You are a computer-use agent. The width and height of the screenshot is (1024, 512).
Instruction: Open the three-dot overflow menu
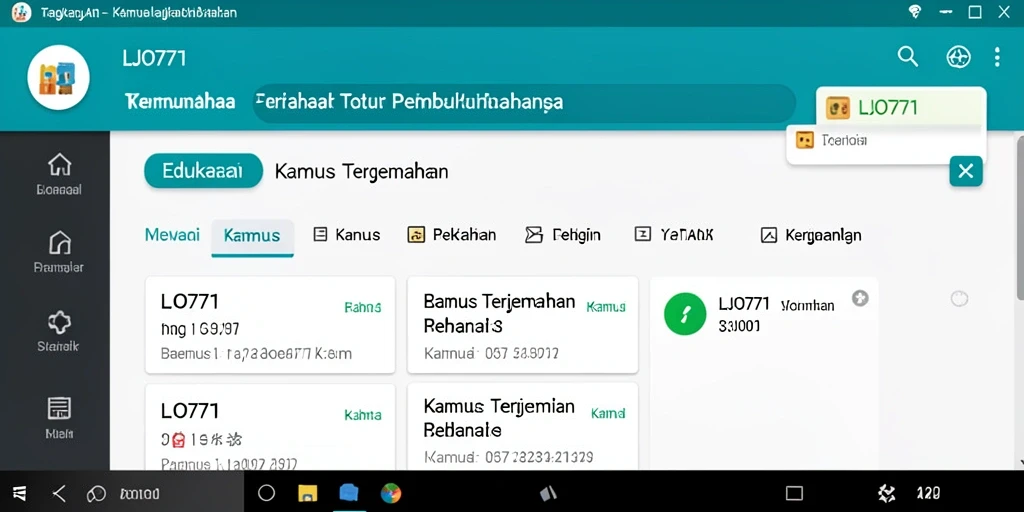[x=997, y=57]
